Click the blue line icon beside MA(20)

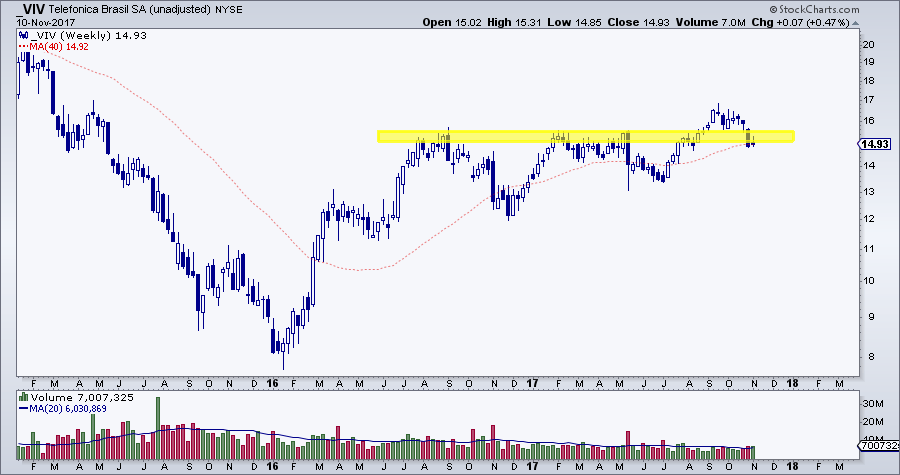(x=24, y=408)
